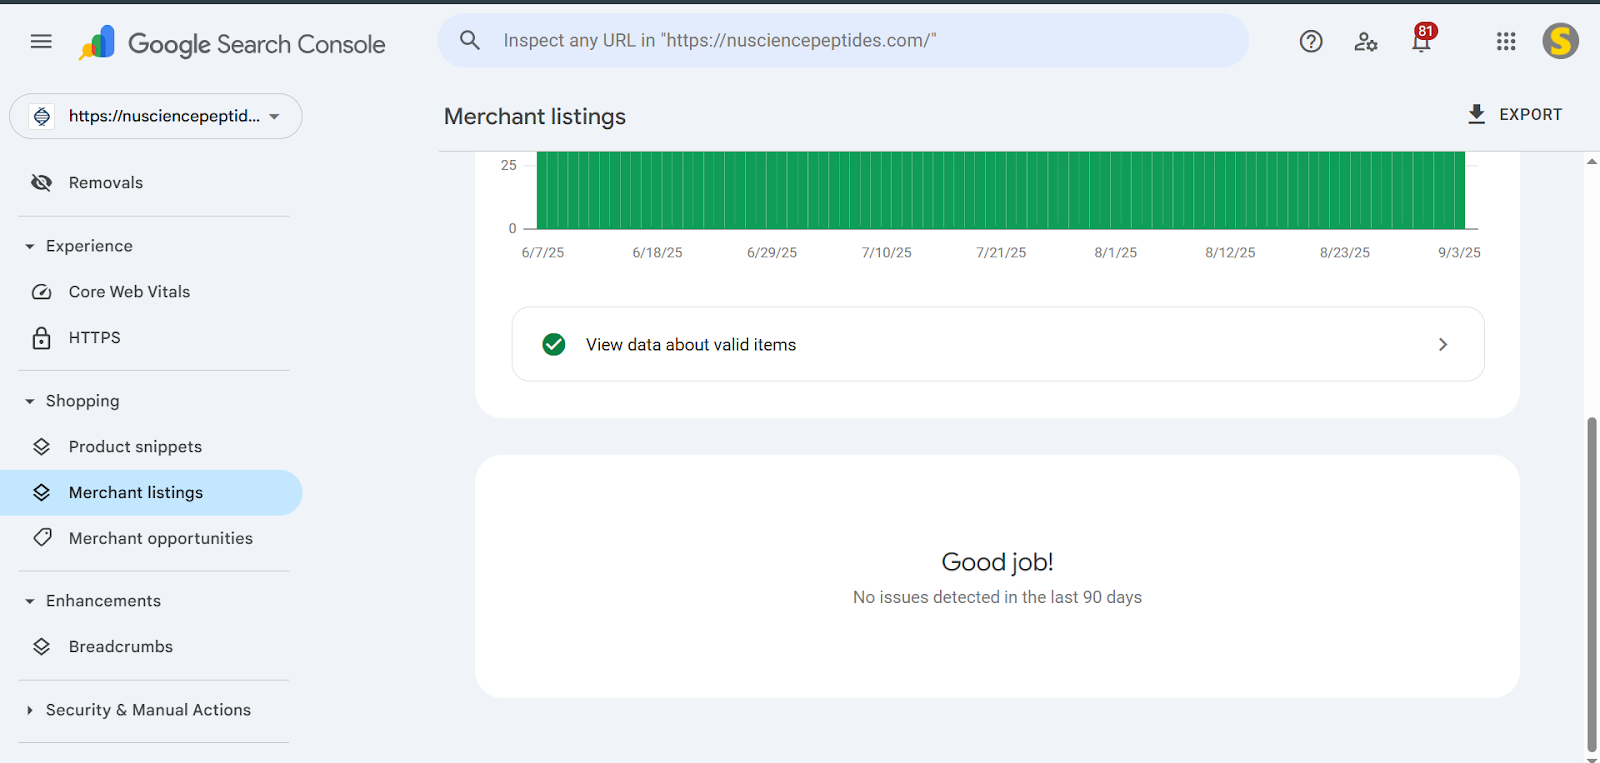
Task: Open the Help question mark icon
Action: pos(1311,41)
